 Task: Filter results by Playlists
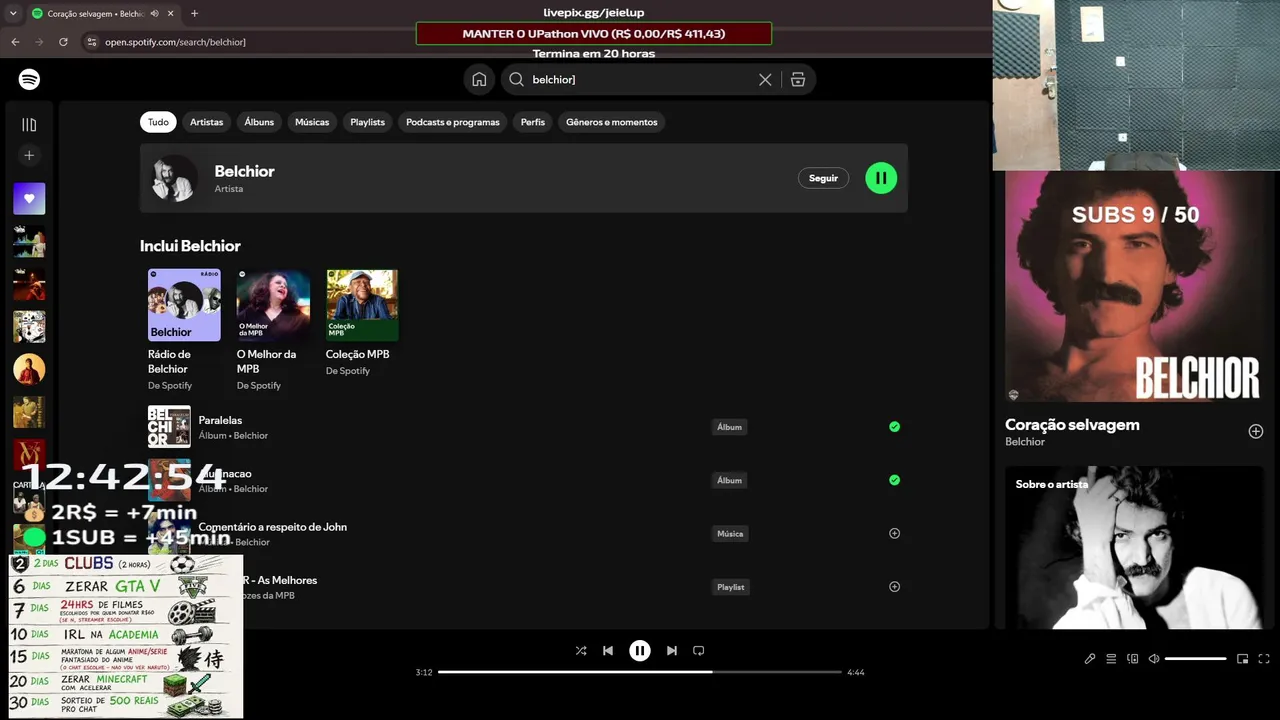(367, 122)
